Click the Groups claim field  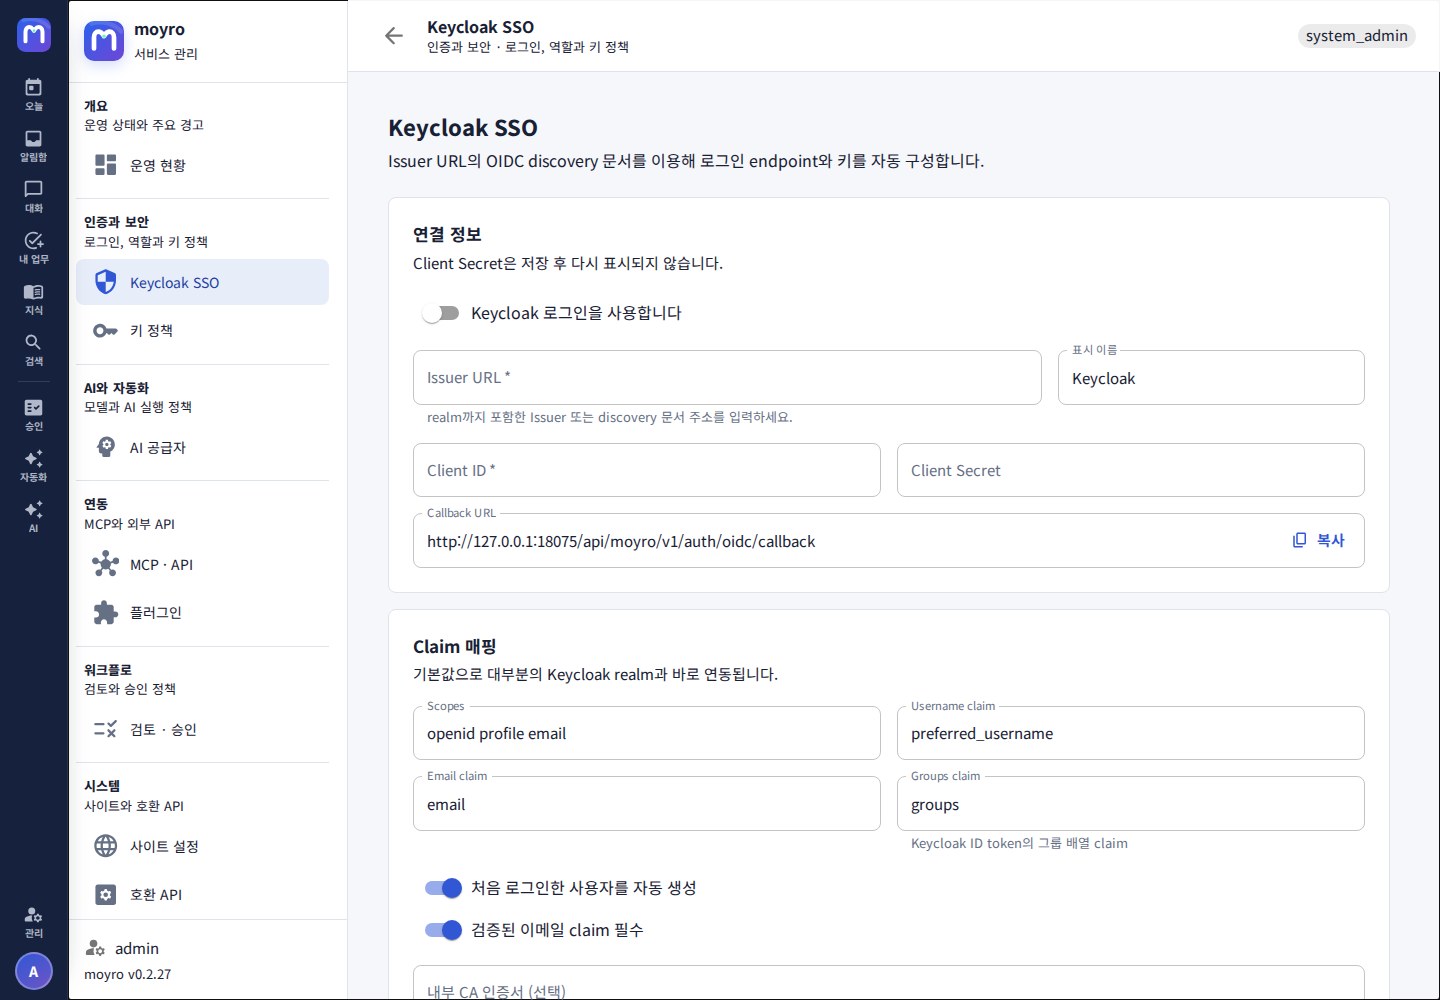click(x=1130, y=803)
